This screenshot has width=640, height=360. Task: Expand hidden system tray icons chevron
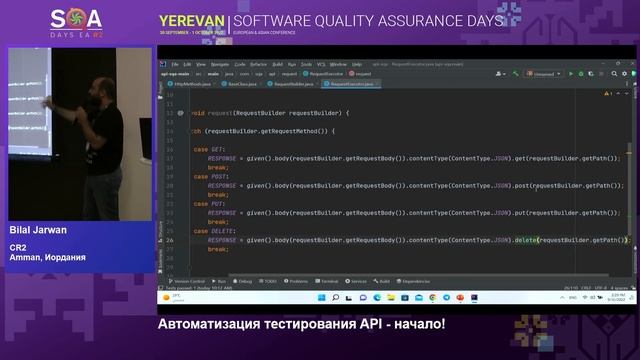point(562,298)
